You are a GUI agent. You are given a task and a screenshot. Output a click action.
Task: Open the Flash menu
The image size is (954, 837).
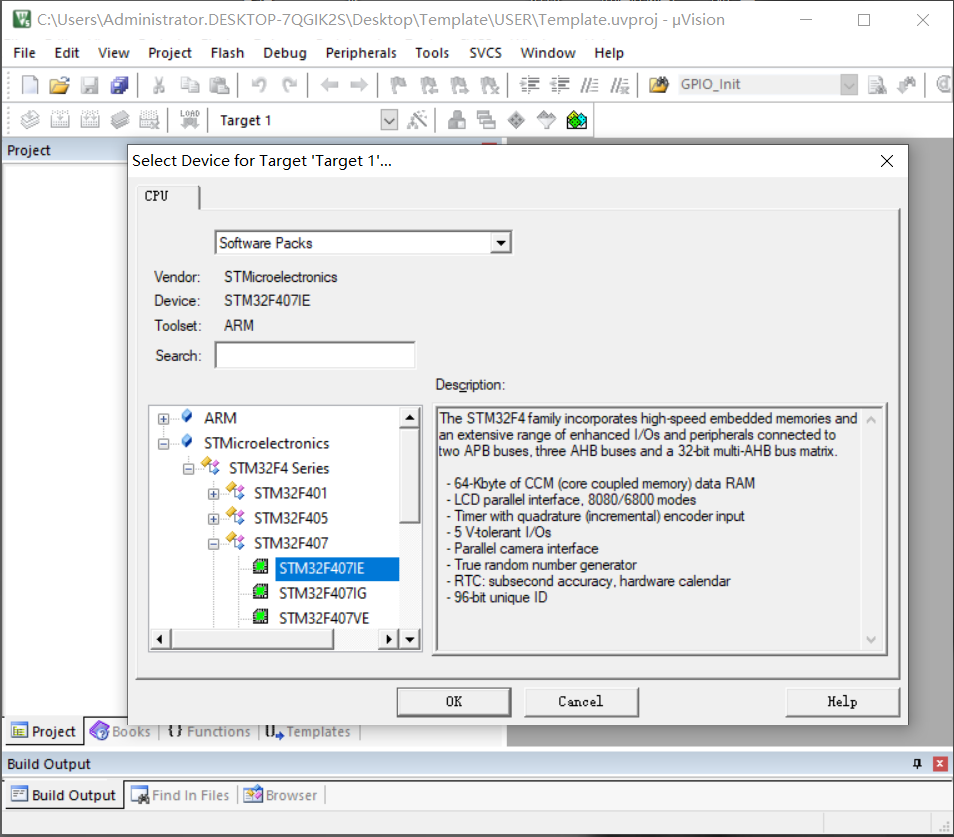[228, 53]
